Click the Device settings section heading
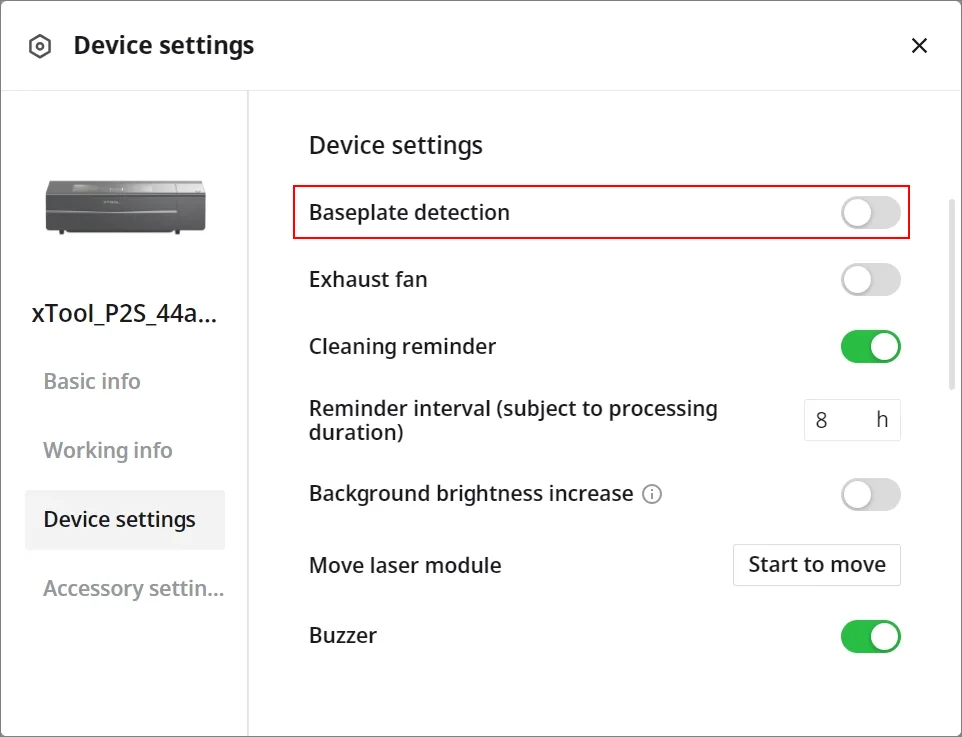The width and height of the screenshot is (962, 737). [x=396, y=145]
